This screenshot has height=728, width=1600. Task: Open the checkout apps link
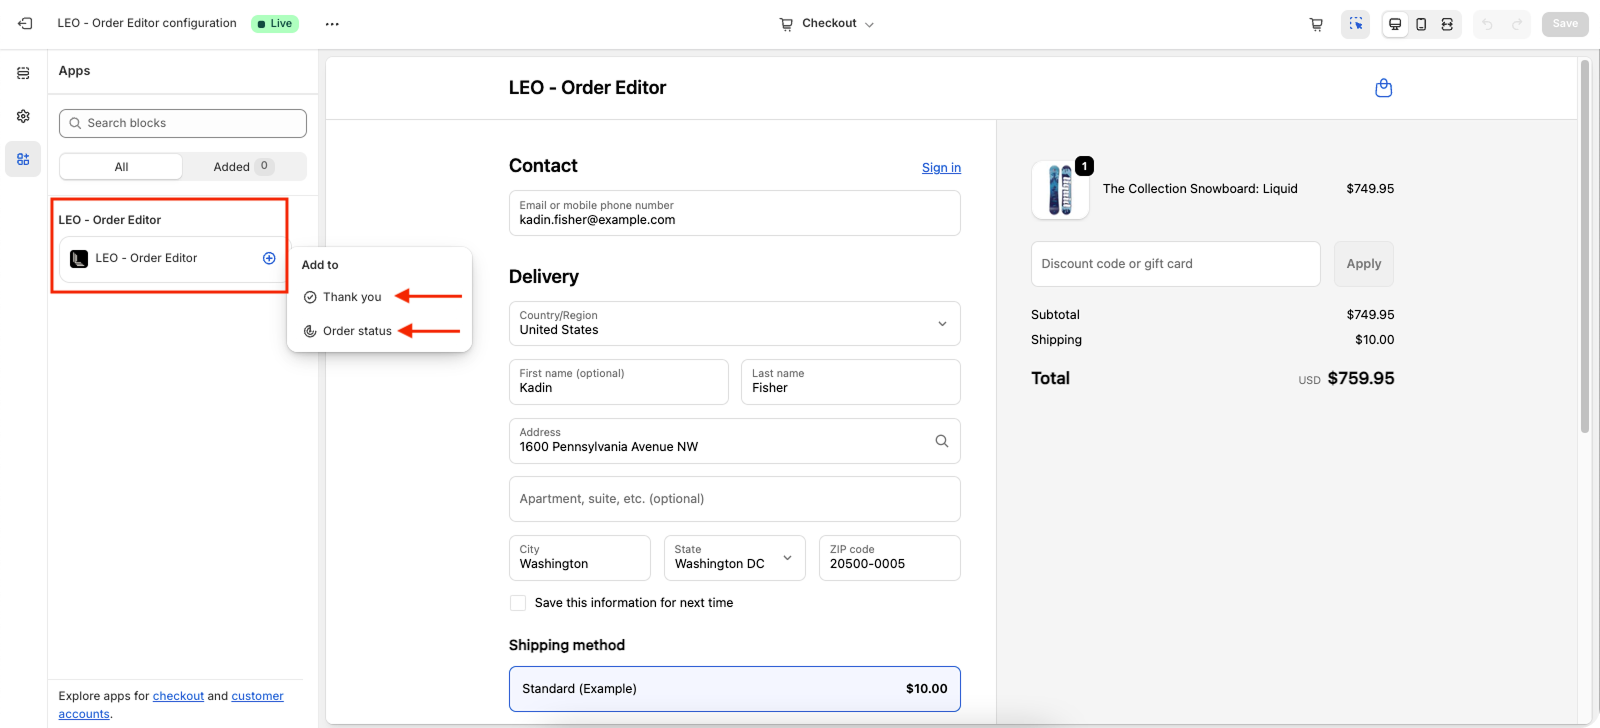178,696
